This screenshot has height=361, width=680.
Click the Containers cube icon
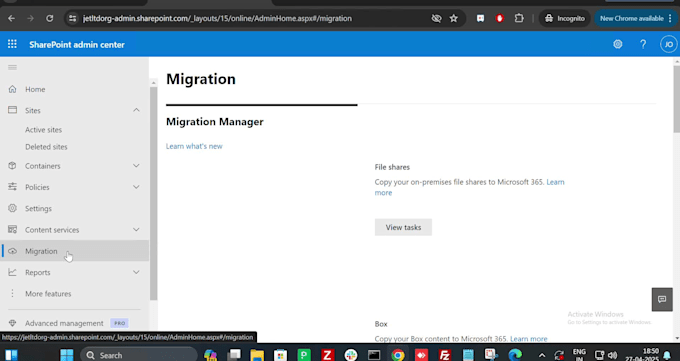click(13, 166)
